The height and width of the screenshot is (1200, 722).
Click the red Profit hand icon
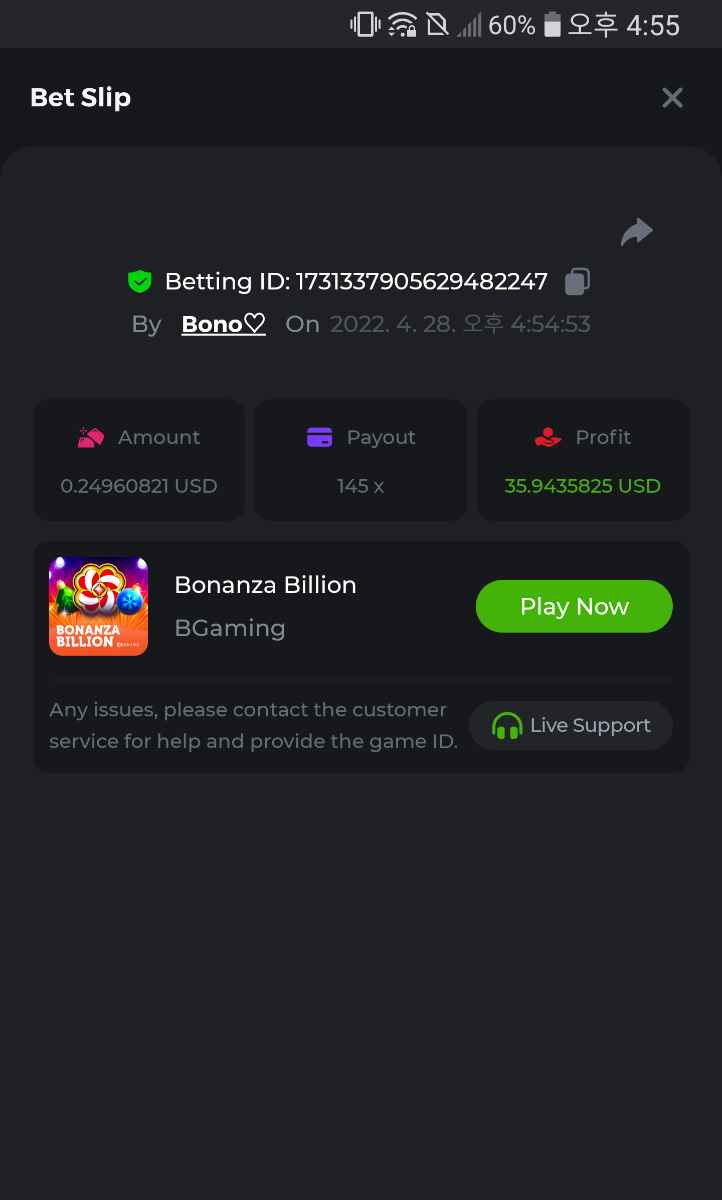pyautogui.click(x=548, y=437)
